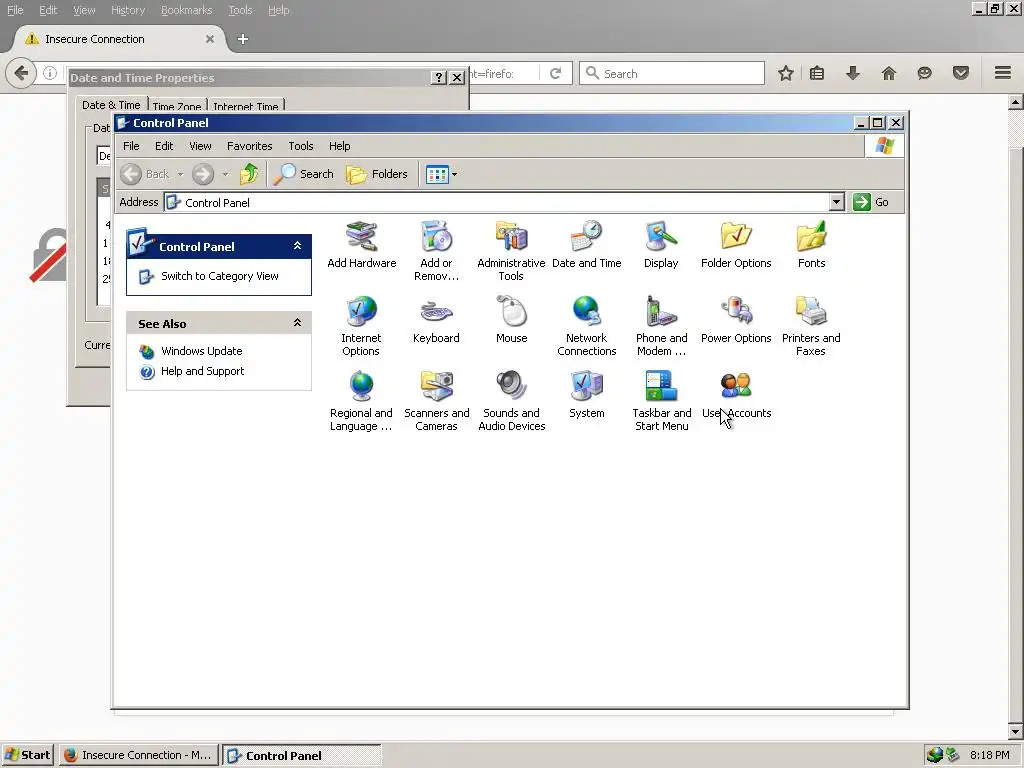
Task: Open Firefox Downloads arrow icon
Action: click(x=852, y=73)
